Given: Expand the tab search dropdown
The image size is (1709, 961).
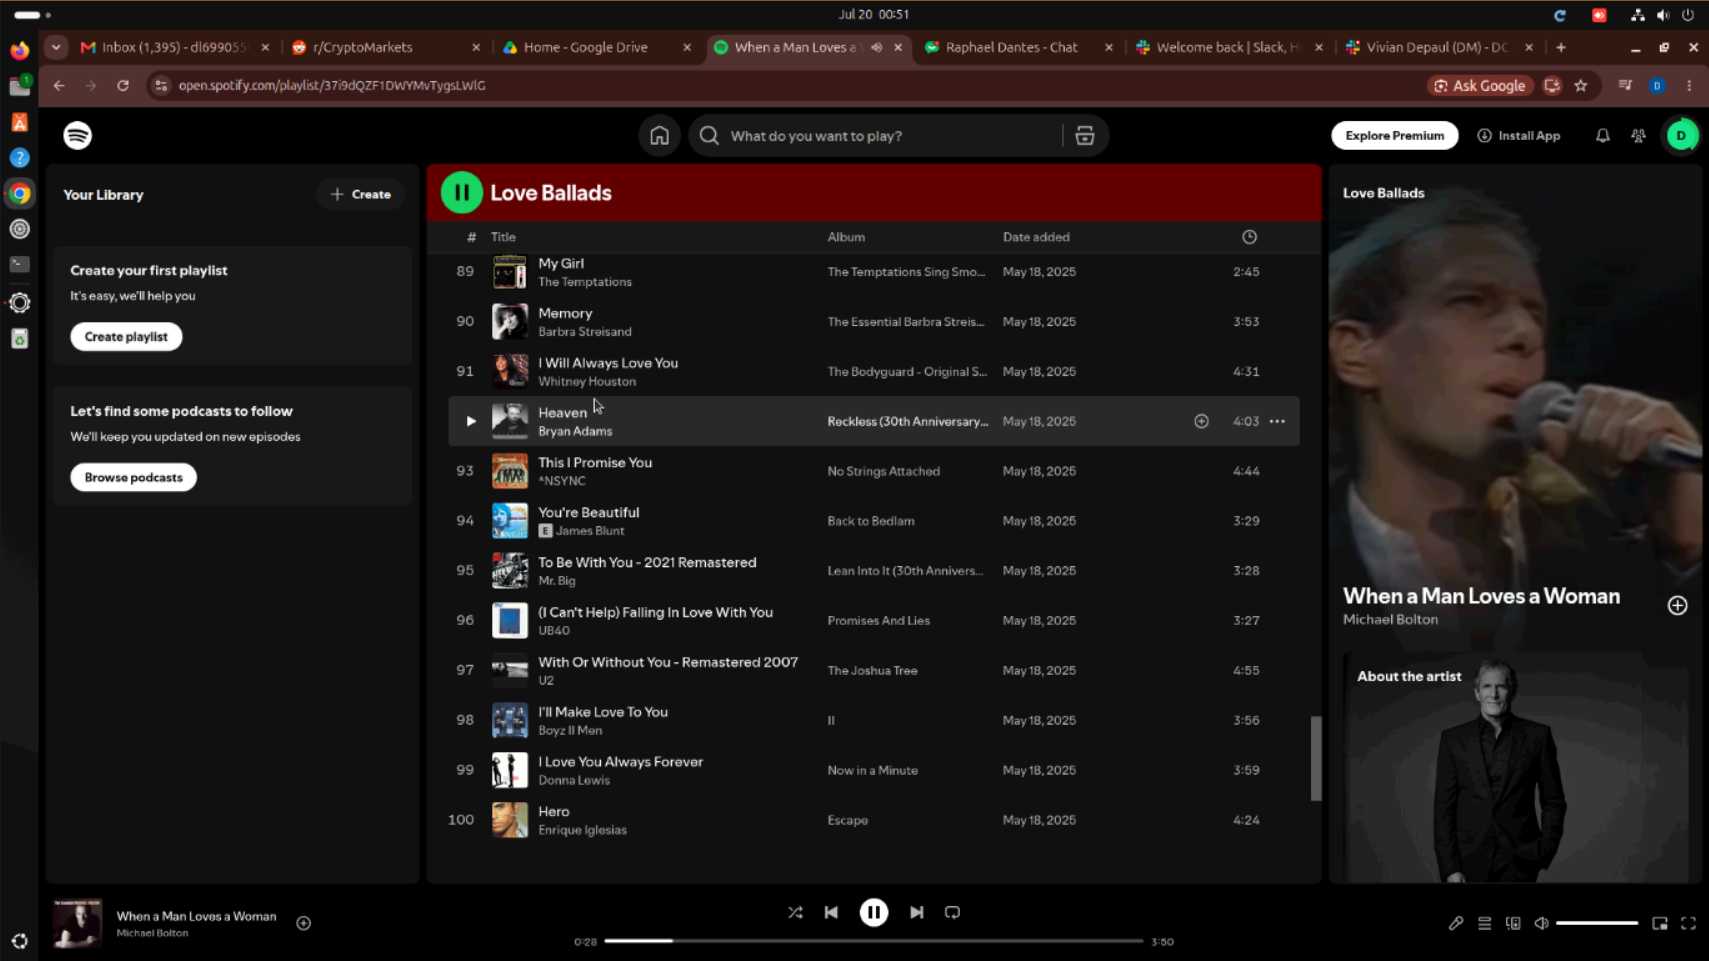Looking at the screenshot, I should 56,47.
